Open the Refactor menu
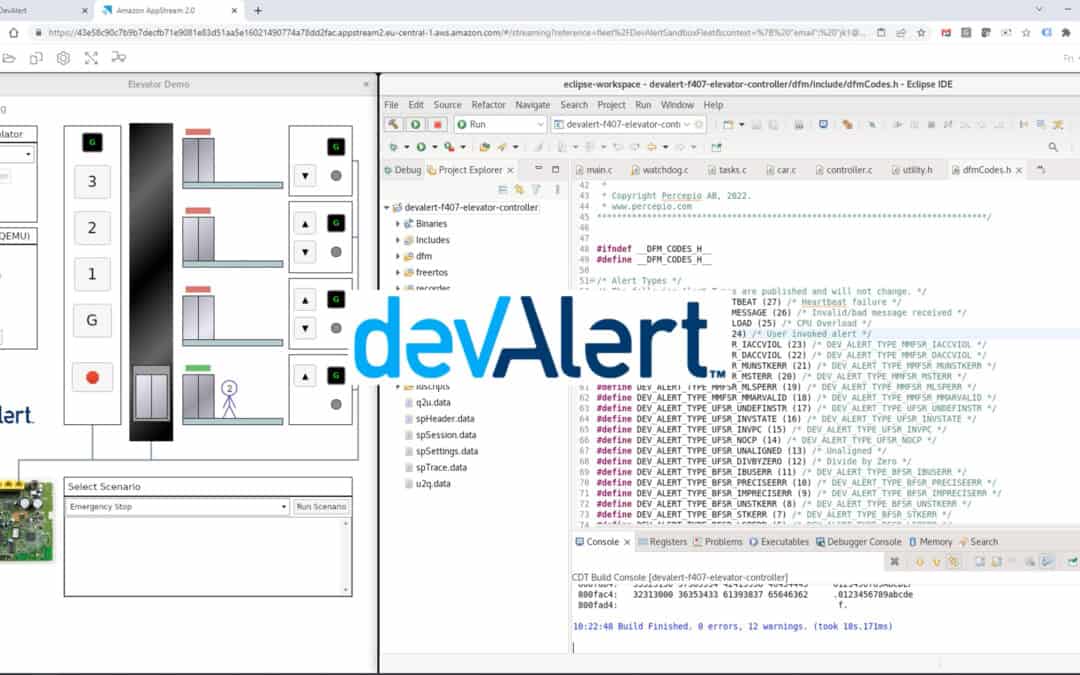This screenshot has width=1080, height=675. click(x=488, y=105)
